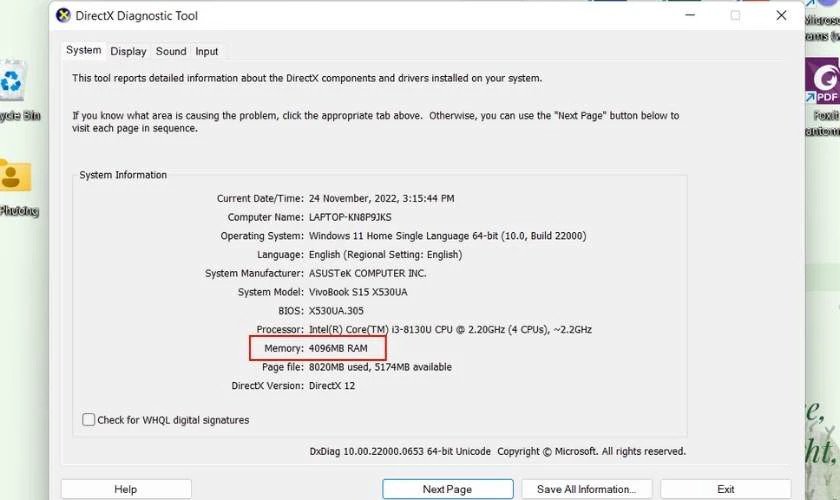Viewport: 840px width, 500px height.
Task: Click computer name 'LAPTOP-KN8P9JKS'
Action: pos(350,217)
